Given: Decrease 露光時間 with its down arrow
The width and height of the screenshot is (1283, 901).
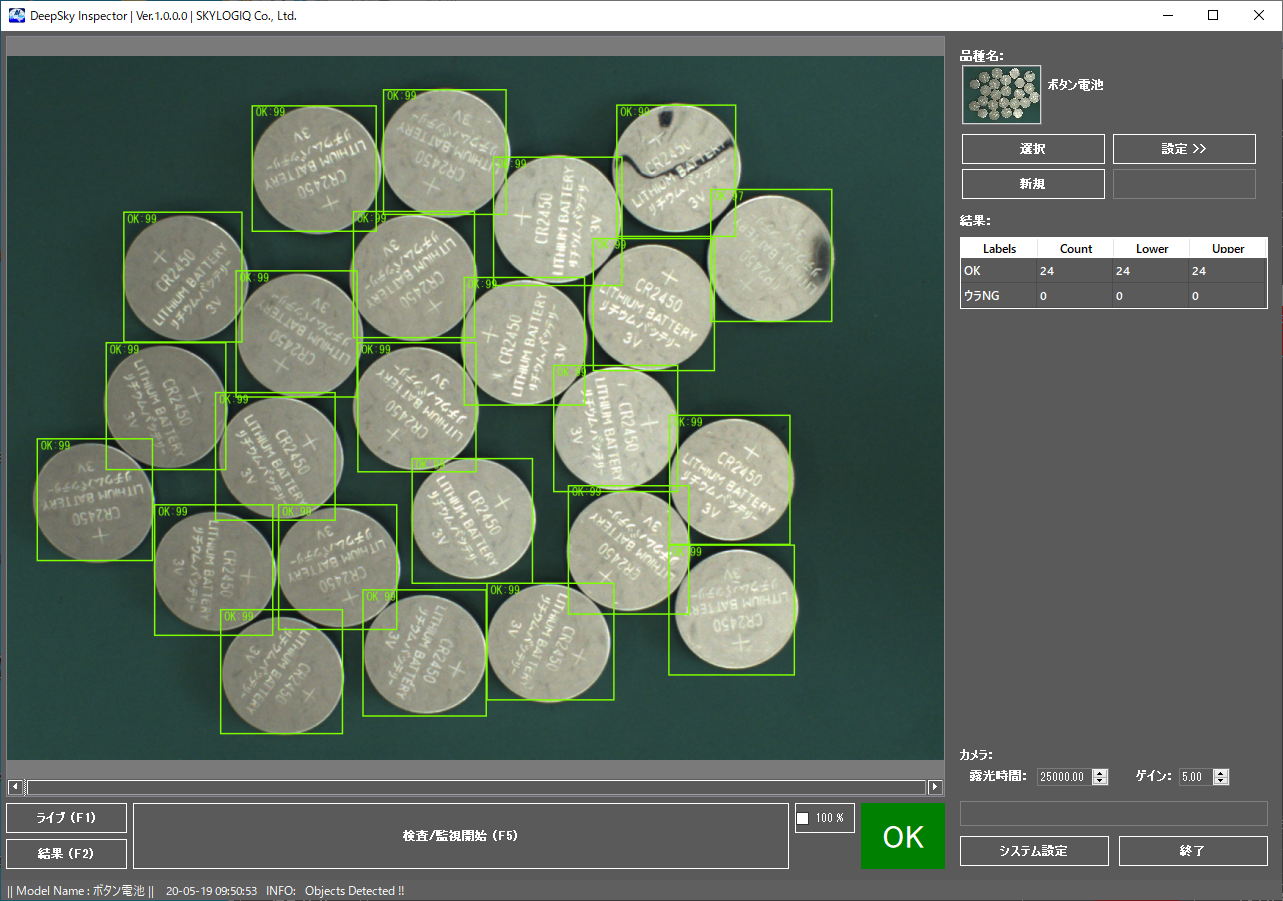Looking at the screenshot, I should tap(1100, 781).
